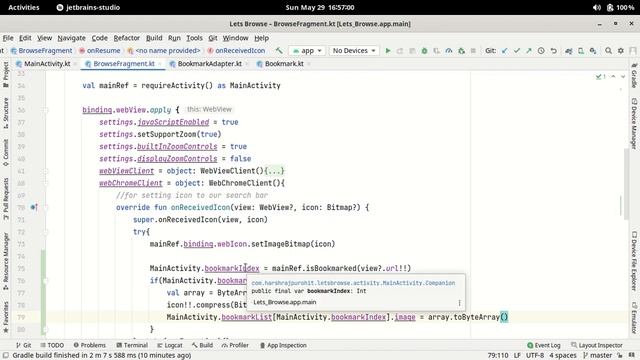The height and width of the screenshot is (360, 640).
Task: Click the 79:110 line column indicator
Action: pyautogui.click(x=498, y=356)
